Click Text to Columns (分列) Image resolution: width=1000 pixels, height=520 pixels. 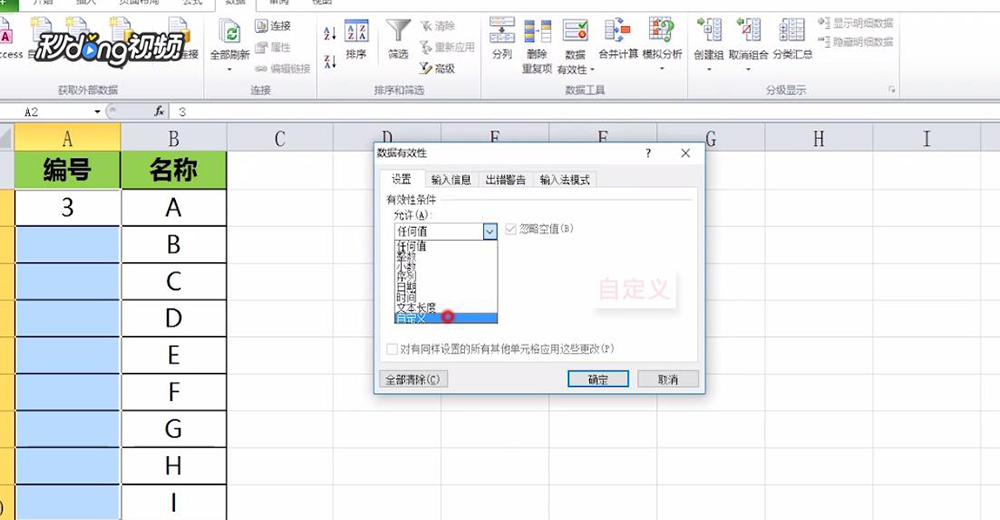click(502, 38)
